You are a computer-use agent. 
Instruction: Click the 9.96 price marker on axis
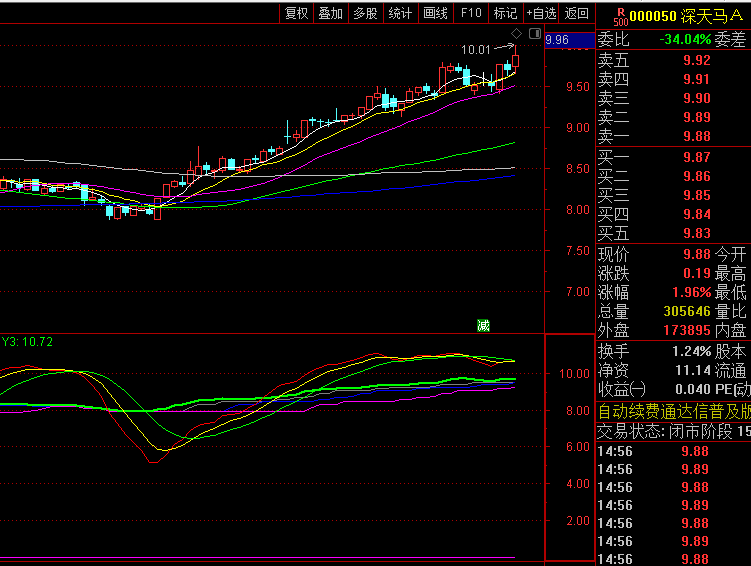click(558, 40)
